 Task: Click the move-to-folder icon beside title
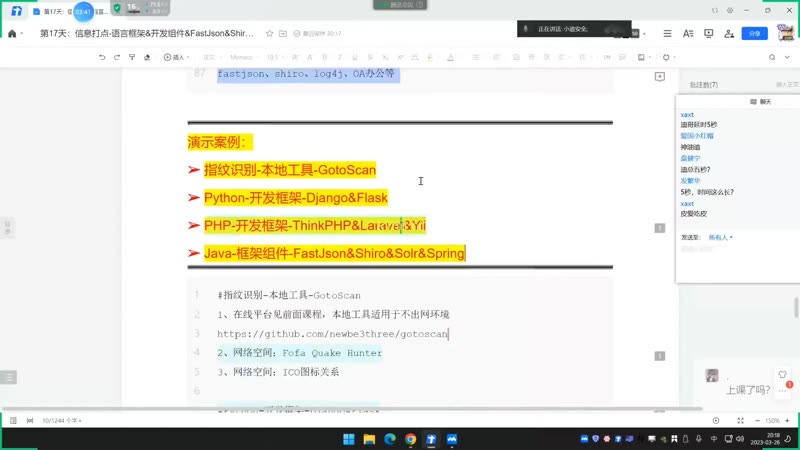pos(283,34)
